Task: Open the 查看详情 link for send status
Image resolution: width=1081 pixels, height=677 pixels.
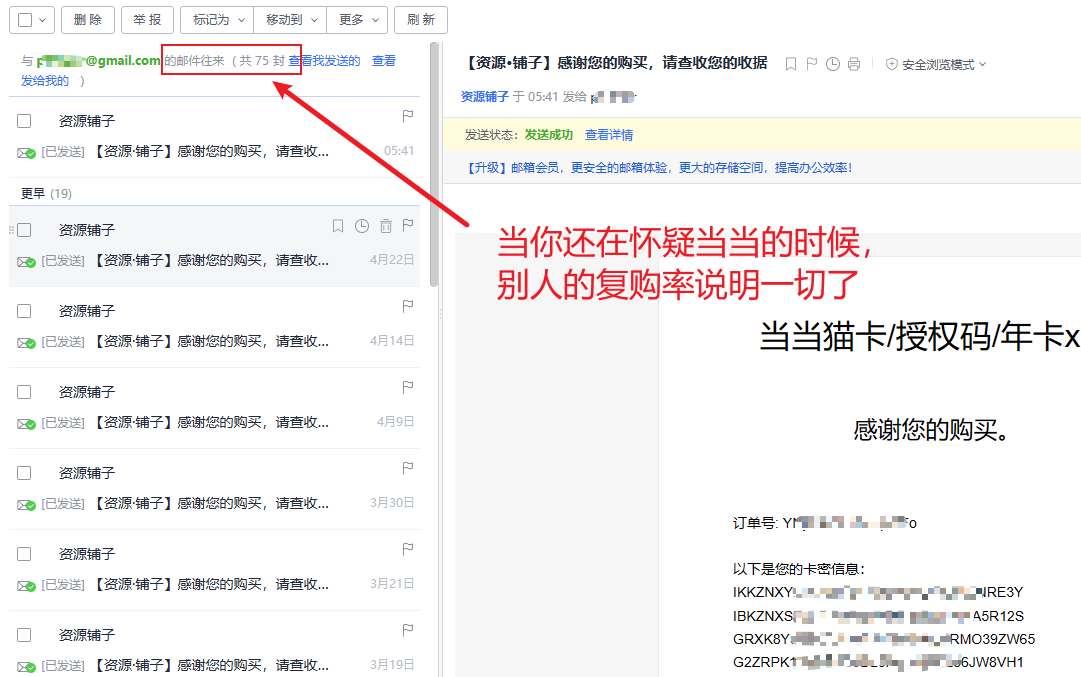Action: pyautogui.click(x=609, y=135)
